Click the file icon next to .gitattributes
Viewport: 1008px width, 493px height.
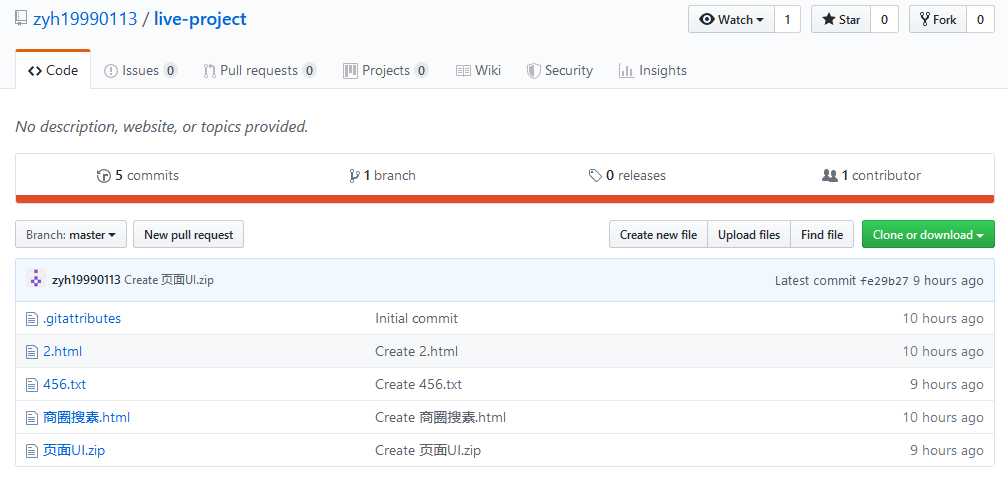(x=32, y=319)
